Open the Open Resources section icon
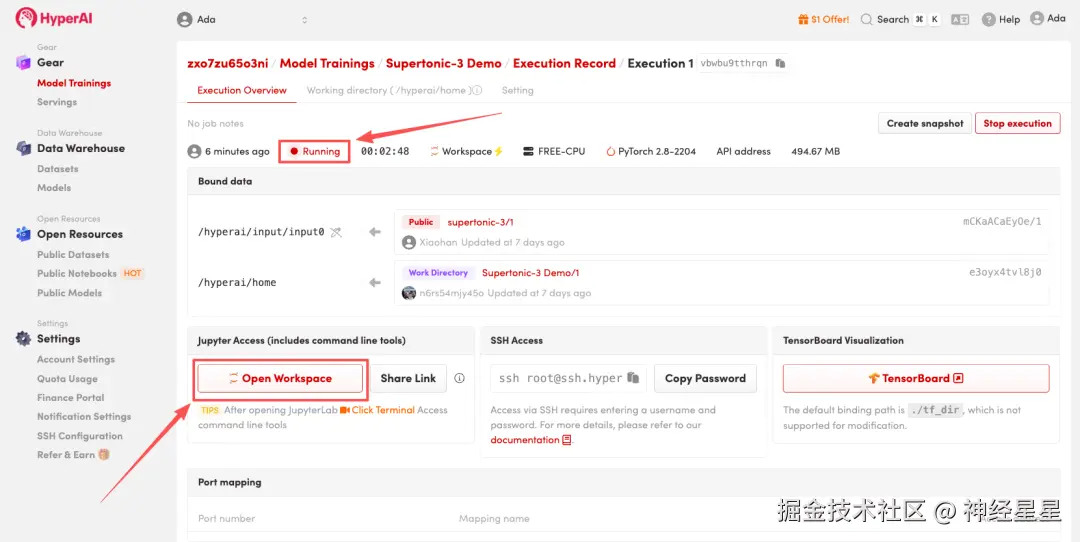This screenshot has width=1080, height=542. 23,234
